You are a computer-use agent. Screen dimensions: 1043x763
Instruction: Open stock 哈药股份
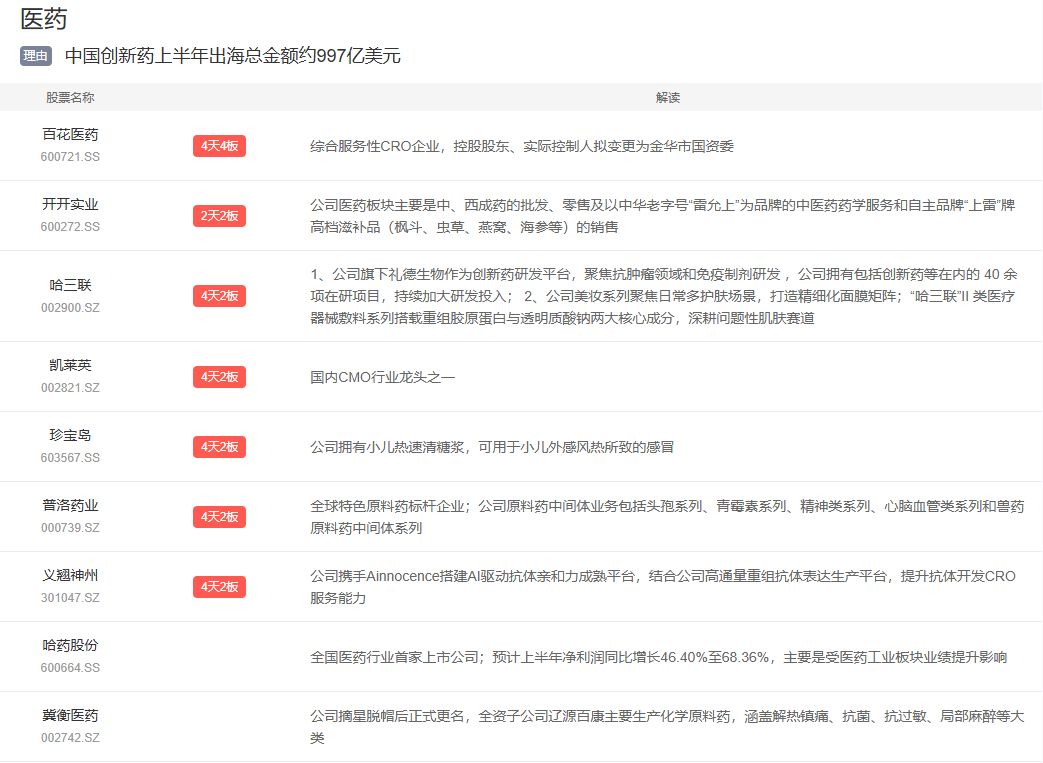coord(70,645)
